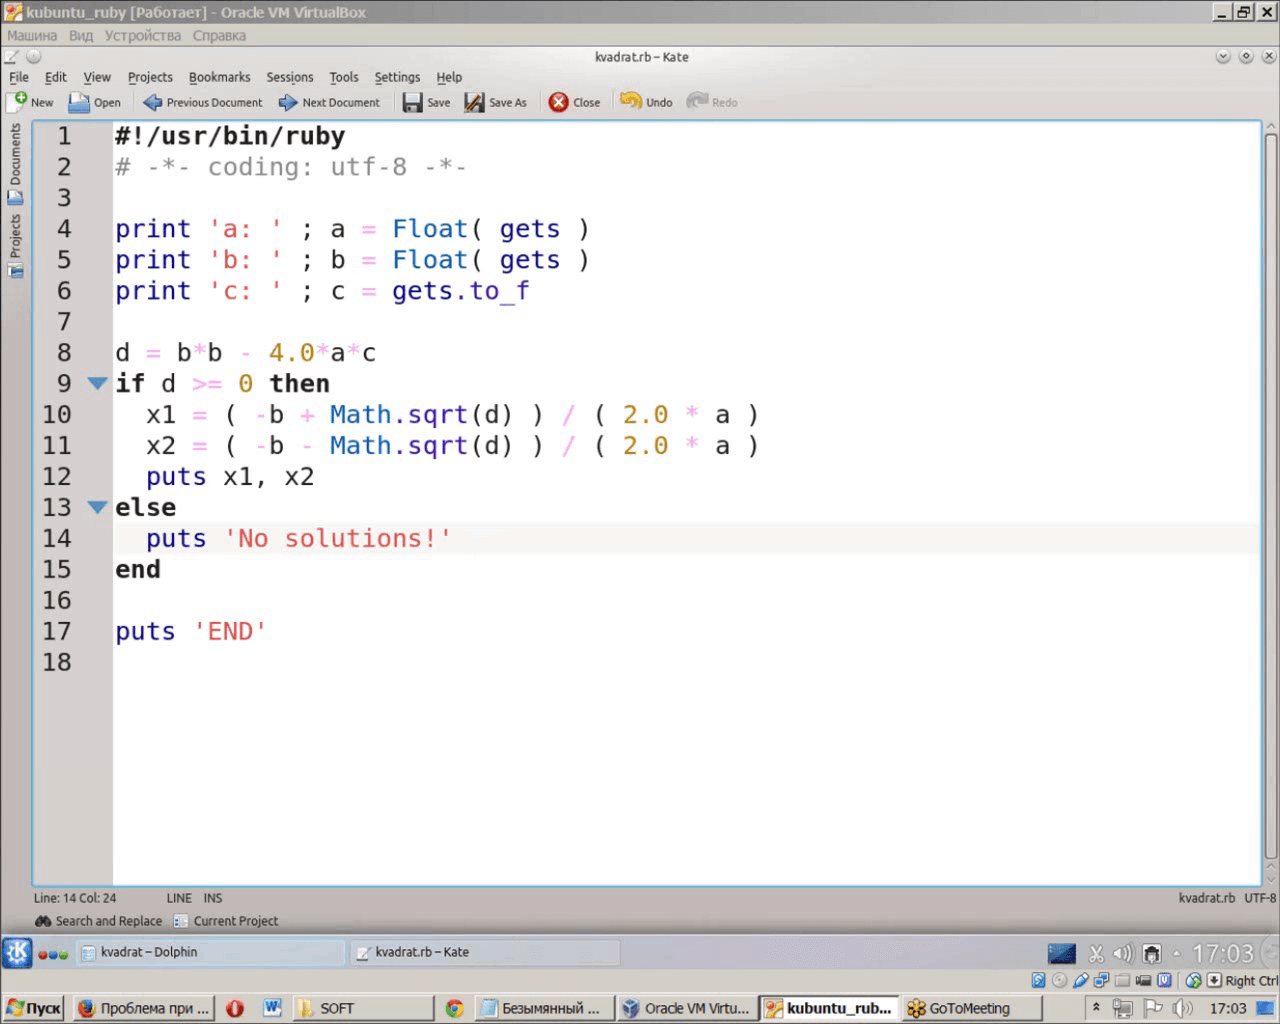Open the File menu
The height and width of the screenshot is (1024, 1280).
[19, 77]
